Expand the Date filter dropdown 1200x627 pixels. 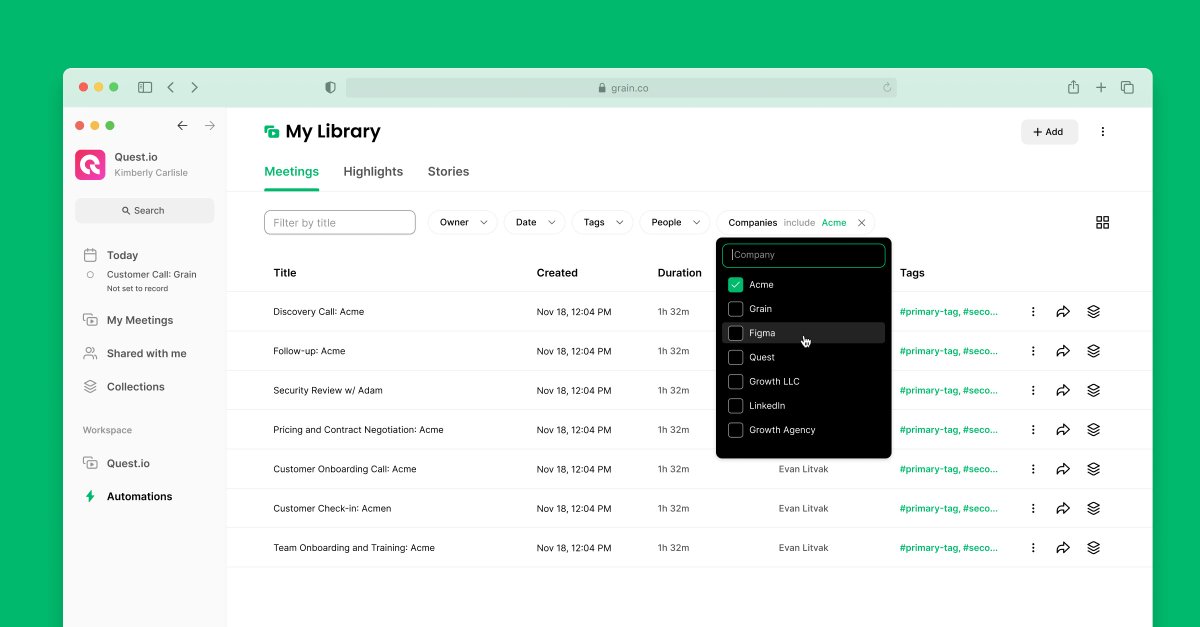[x=534, y=222]
